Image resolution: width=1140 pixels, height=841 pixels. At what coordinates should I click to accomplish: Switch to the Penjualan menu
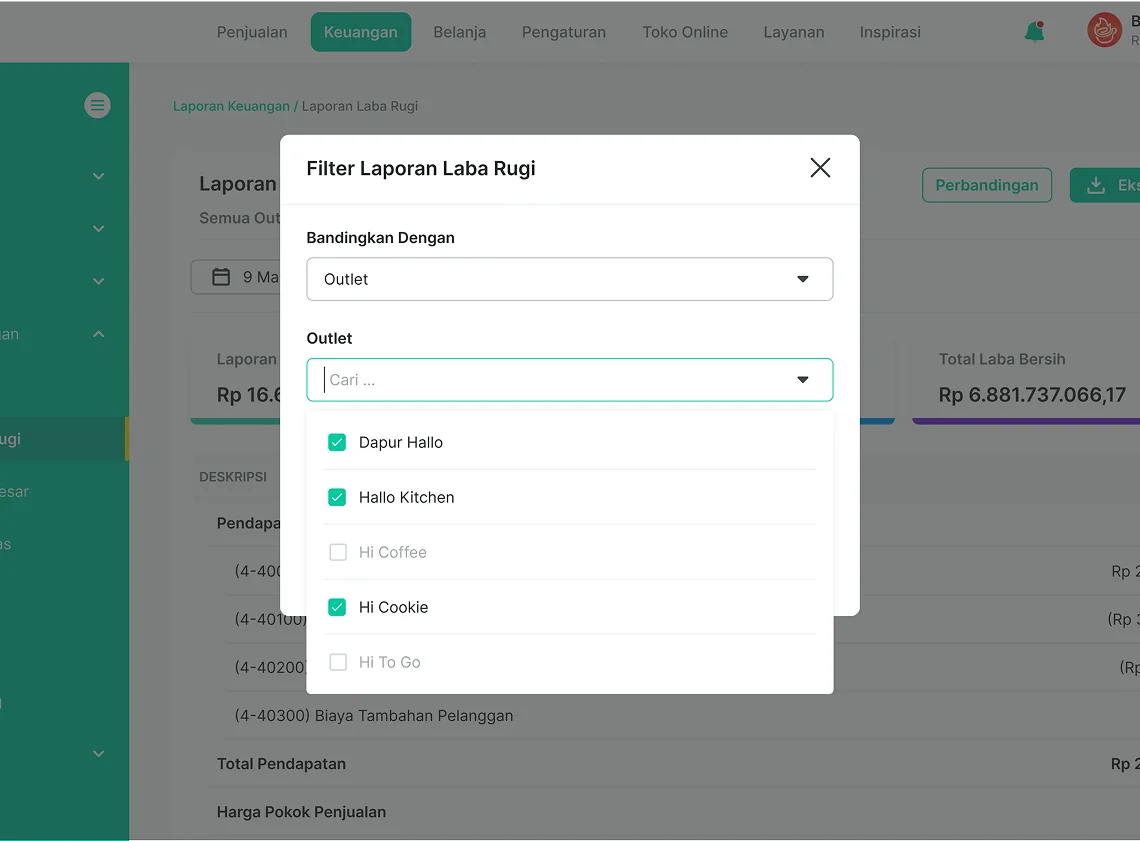252,32
